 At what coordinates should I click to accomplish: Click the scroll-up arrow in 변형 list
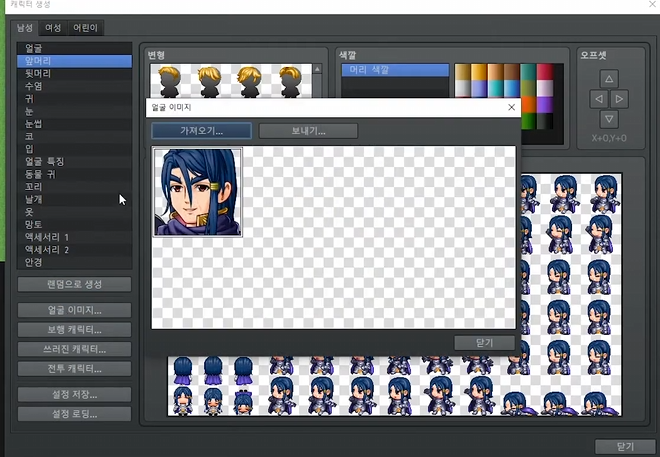pyautogui.click(x=317, y=69)
